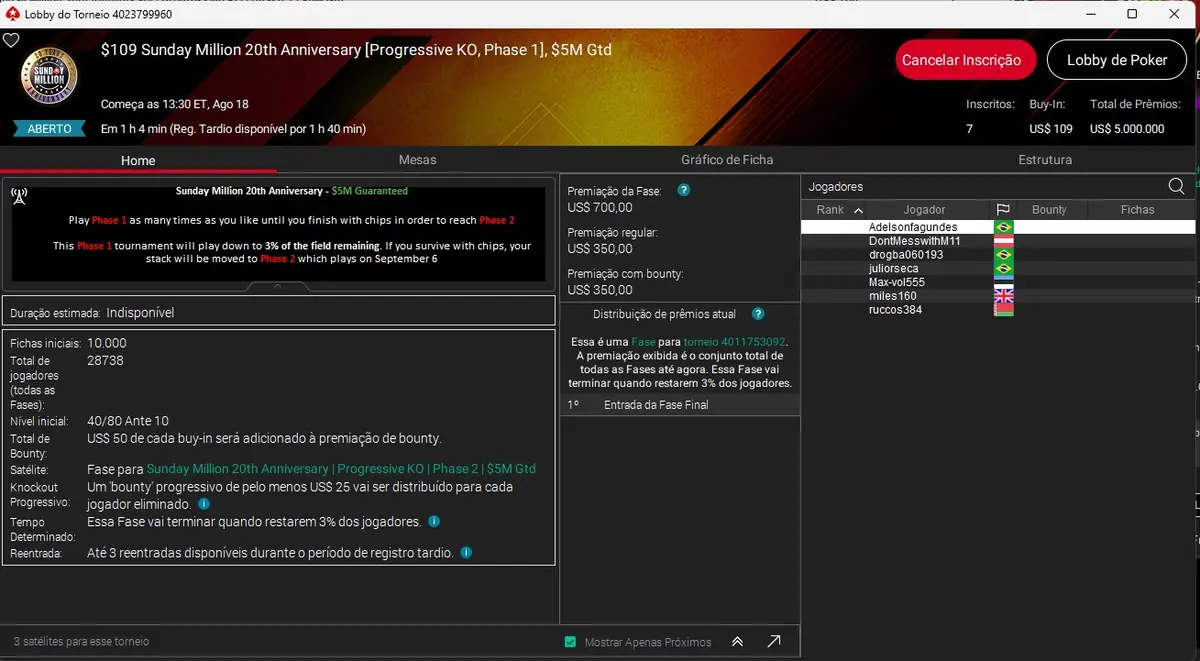Switch to the Home tab
Viewport: 1200px width, 661px height.
click(x=138, y=160)
